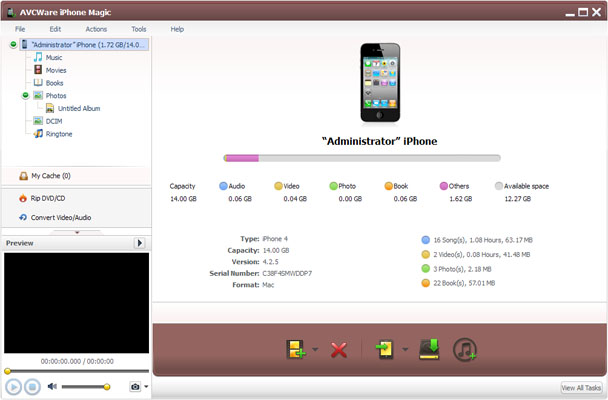This screenshot has height=400, width=608.
Task: Click the red delete X icon
Action: [339, 350]
